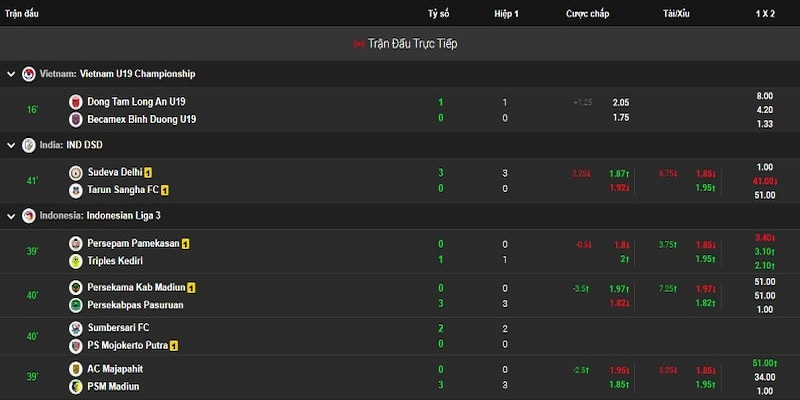Open the PSM Madiun team link
800x400 pixels.
pyautogui.click(x=113, y=387)
